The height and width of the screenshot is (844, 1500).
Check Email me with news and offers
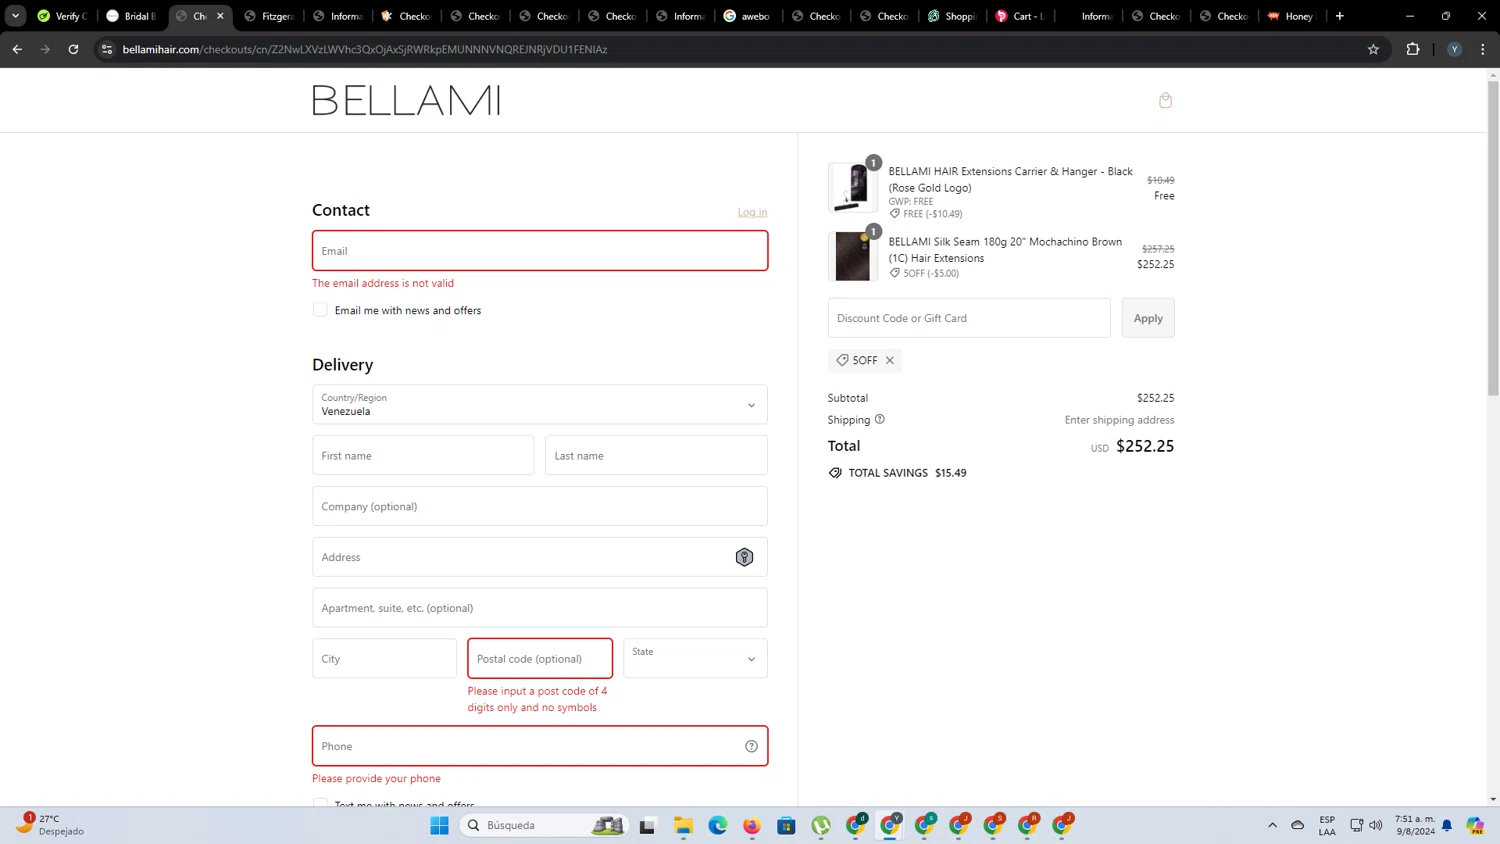coord(320,310)
